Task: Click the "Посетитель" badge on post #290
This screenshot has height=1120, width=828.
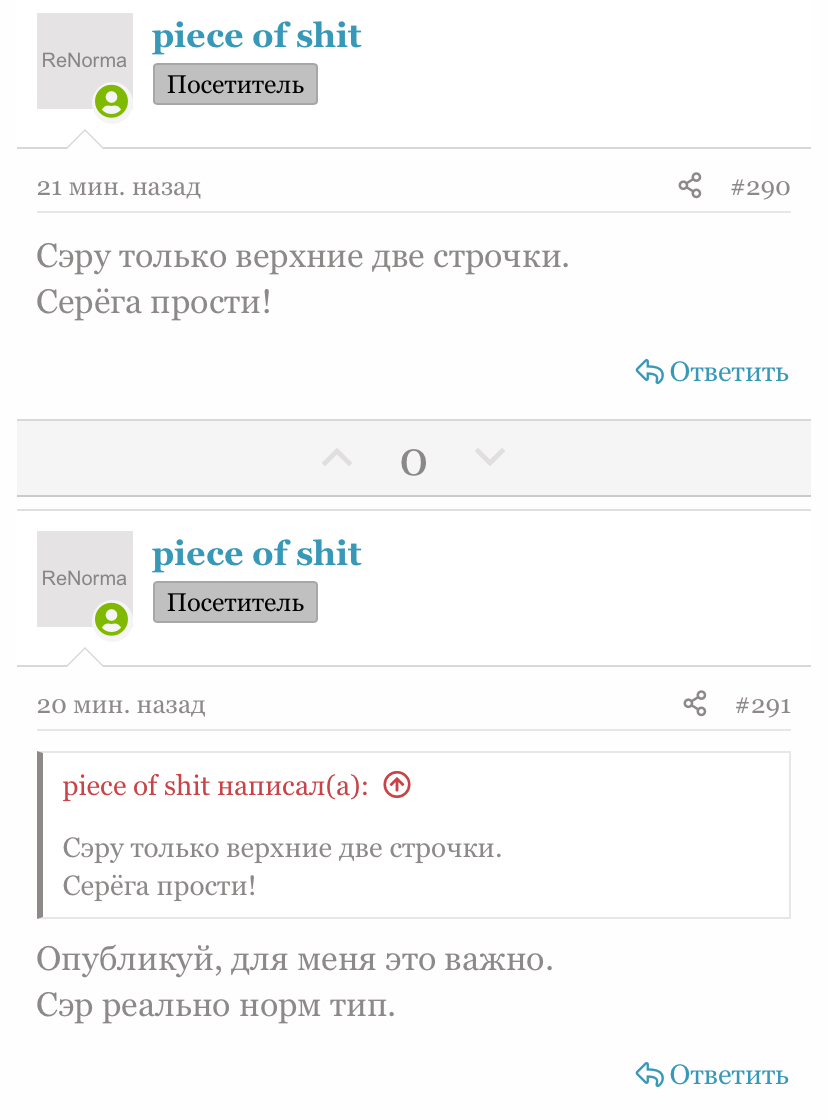Action: [235, 85]
